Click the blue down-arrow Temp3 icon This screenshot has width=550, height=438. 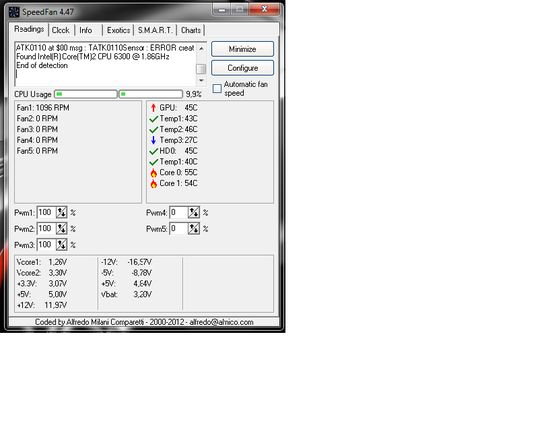pyautogui.click(x=153, y=140)
